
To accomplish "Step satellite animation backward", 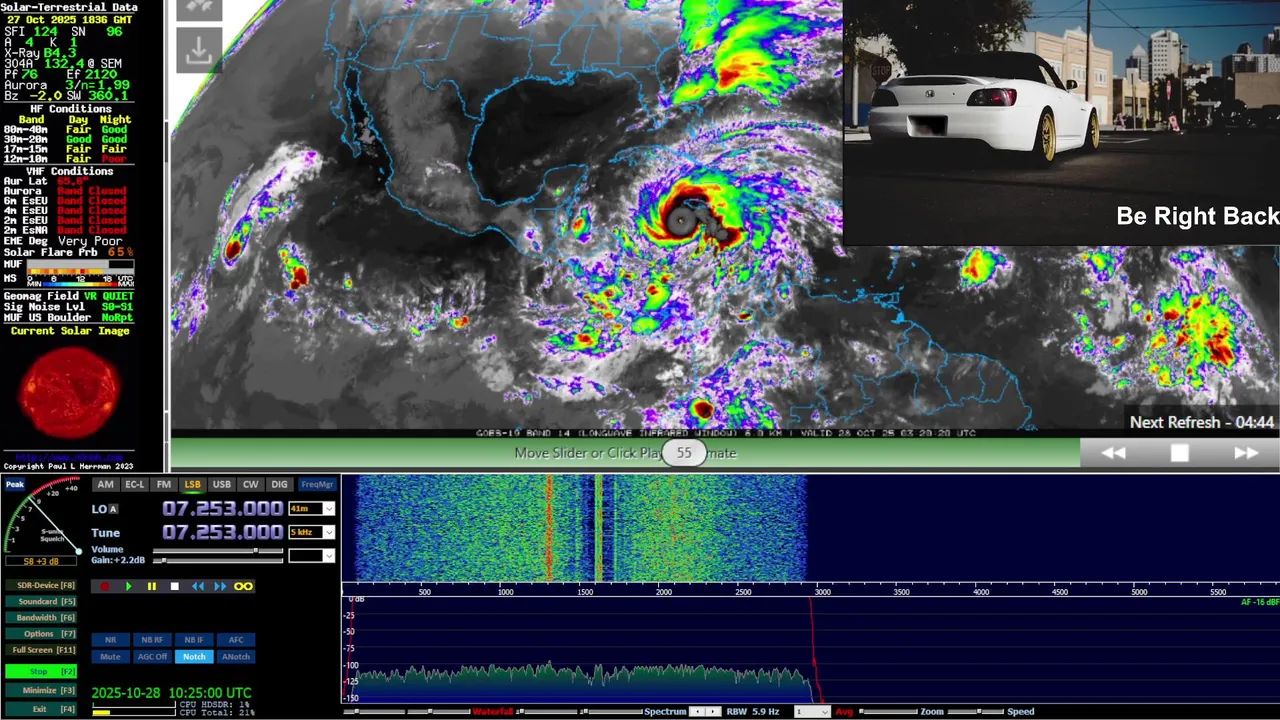I will tap(1113, 453).
